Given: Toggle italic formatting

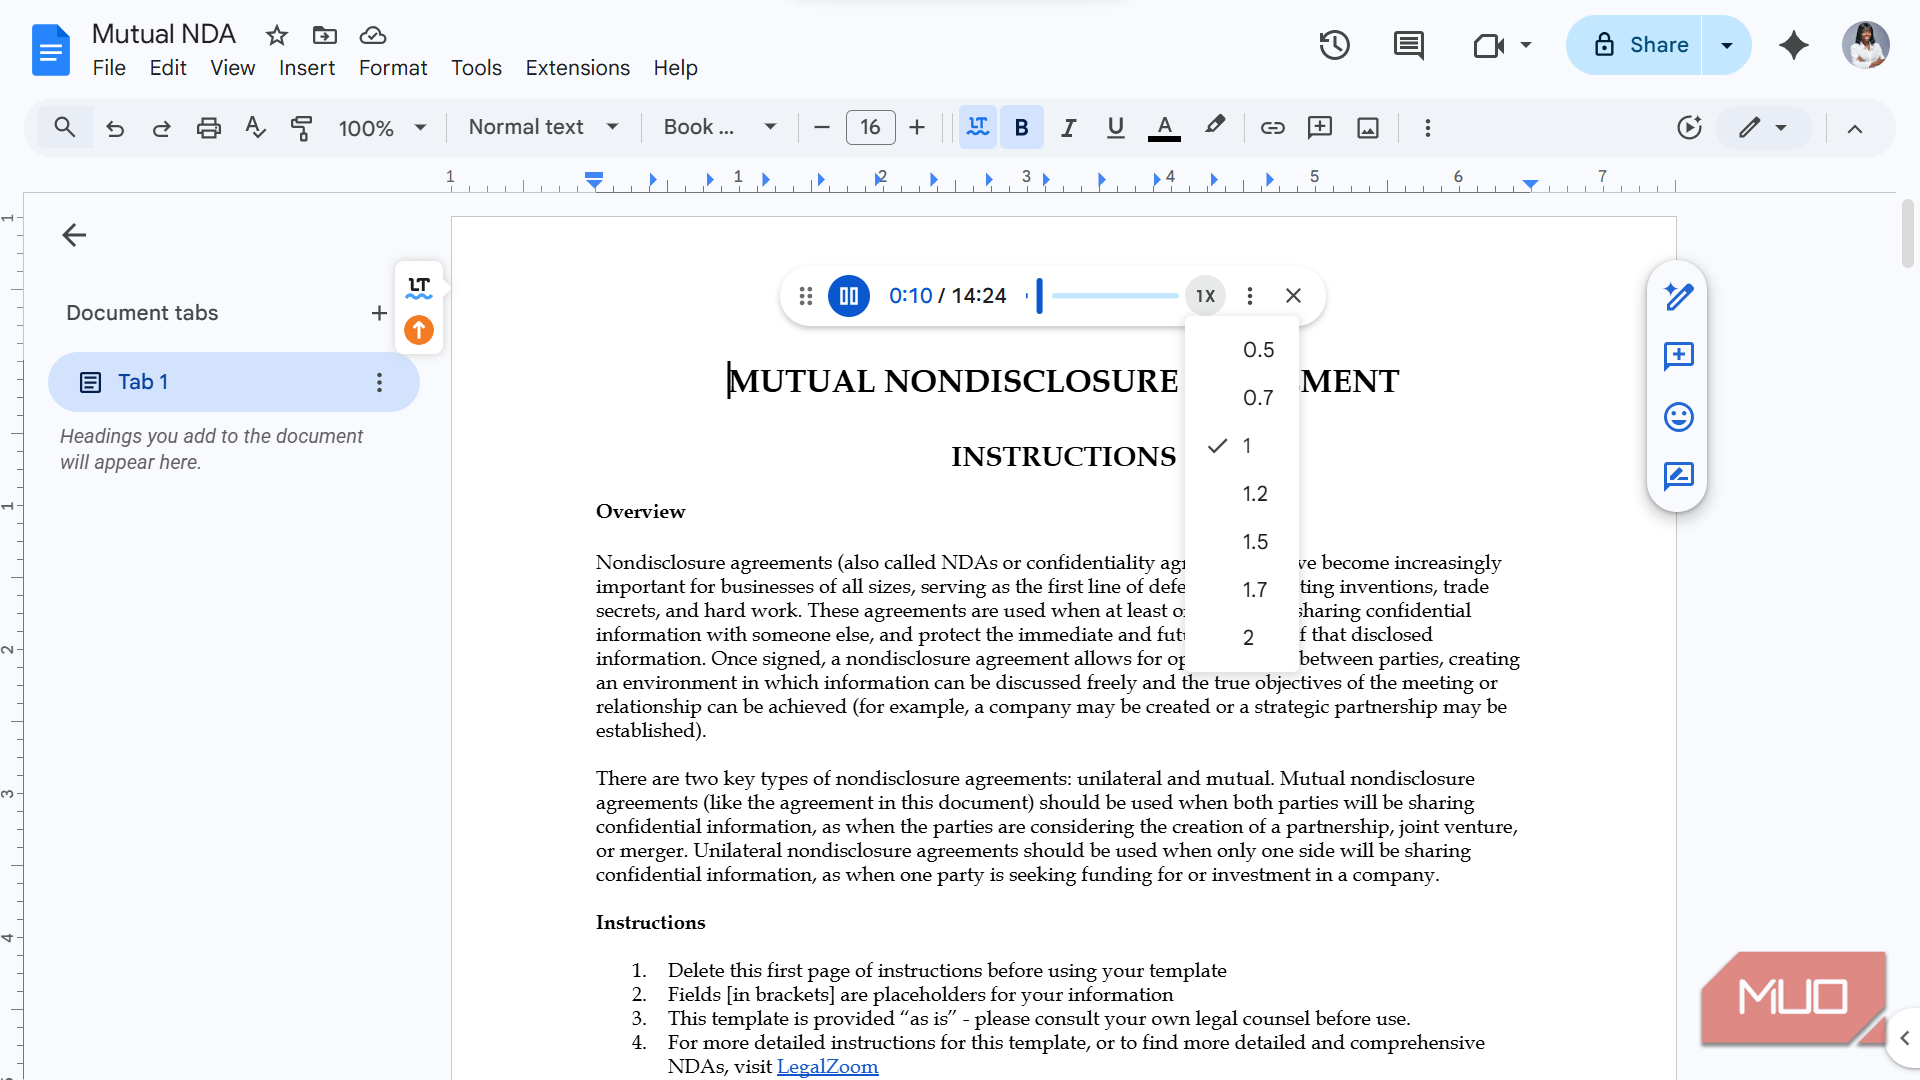Looking at the screenshot, I should pyautogui.click(x=1068, y=127).
